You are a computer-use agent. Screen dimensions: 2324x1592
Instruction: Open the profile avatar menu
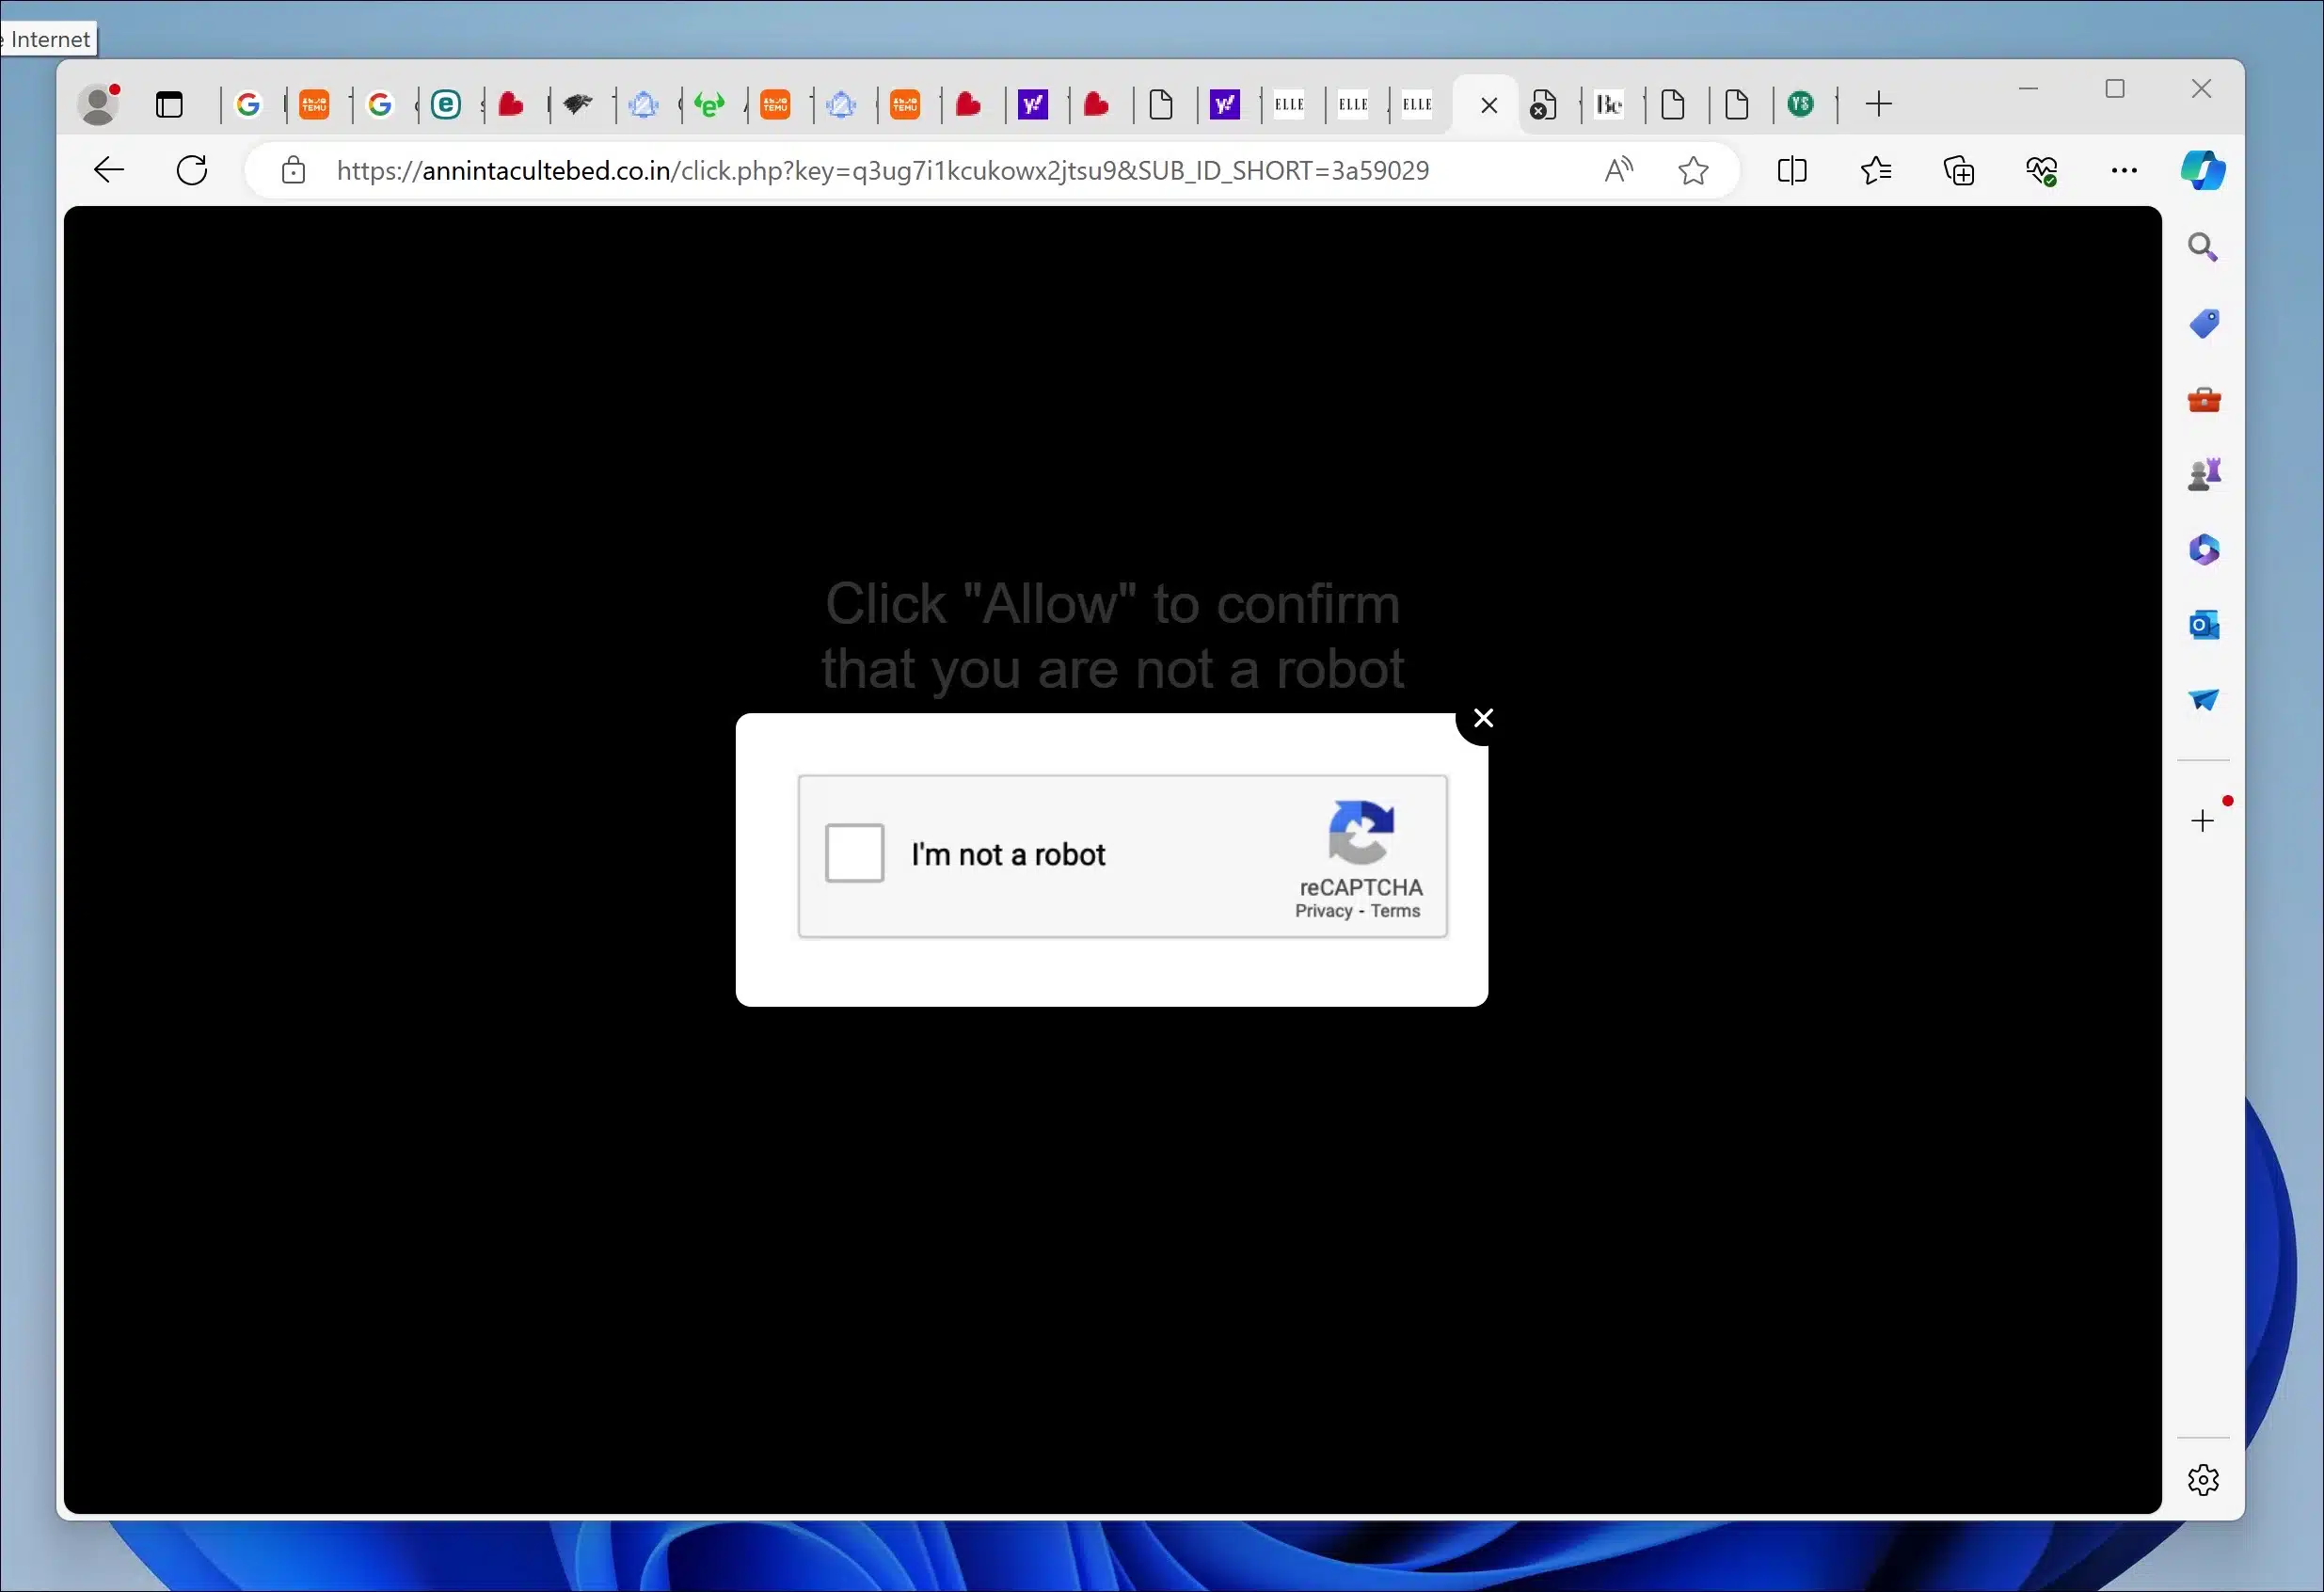98,104
